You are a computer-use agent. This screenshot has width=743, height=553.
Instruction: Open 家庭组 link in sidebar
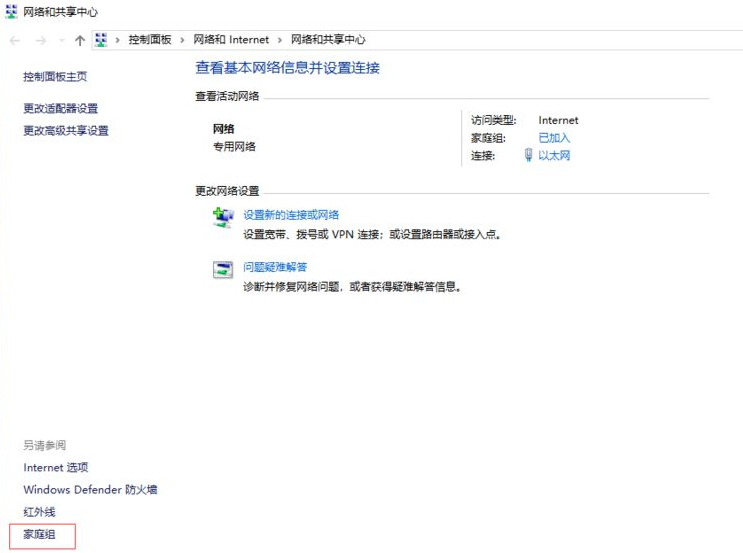[x=39, y=535]
